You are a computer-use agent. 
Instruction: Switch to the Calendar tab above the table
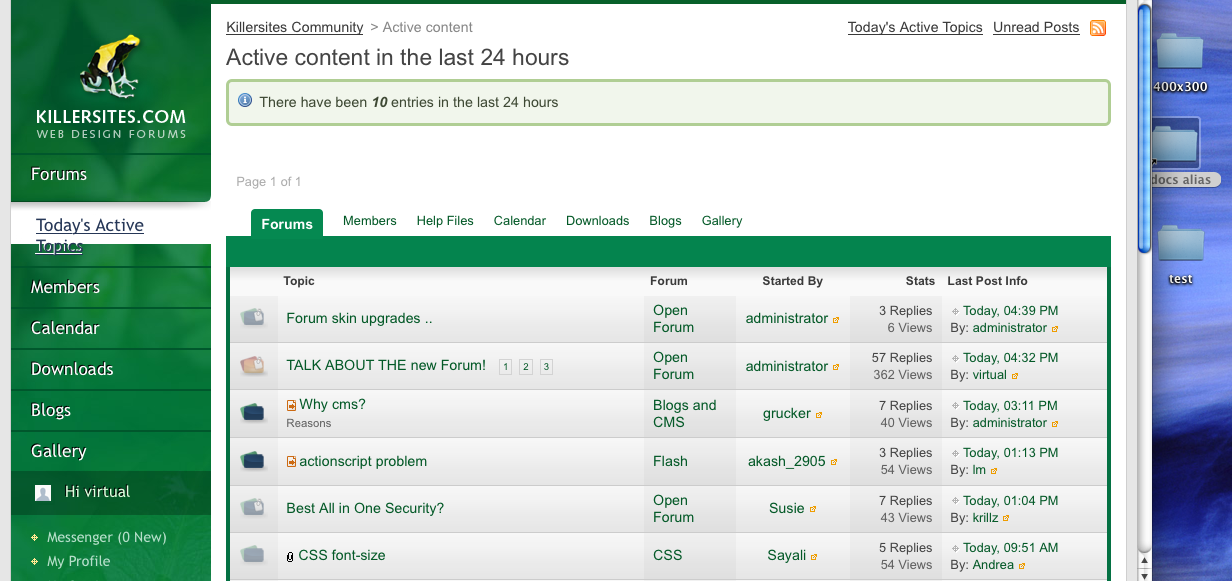tap(520, 221)
